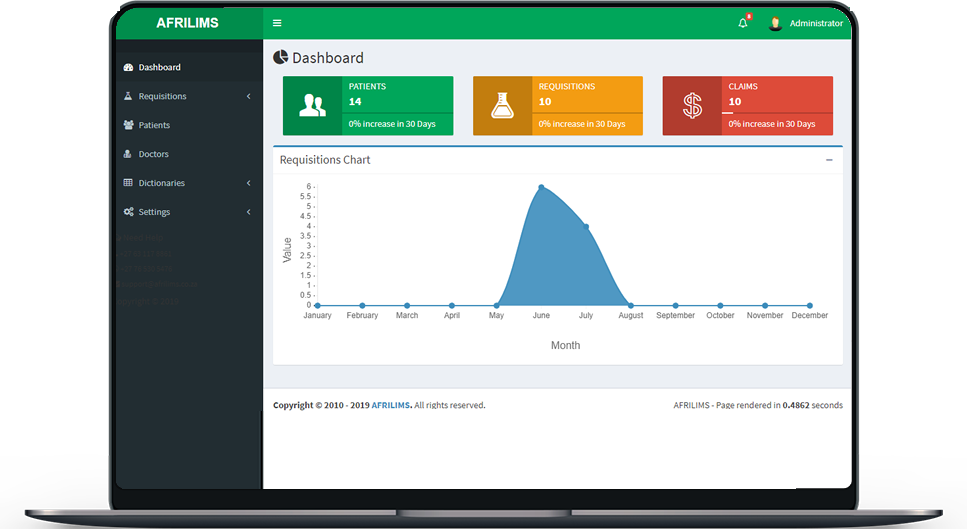Expand the Settings sidebar submenu arrow
The width and height of the screenshot is (967, 529).
(248, 212)
